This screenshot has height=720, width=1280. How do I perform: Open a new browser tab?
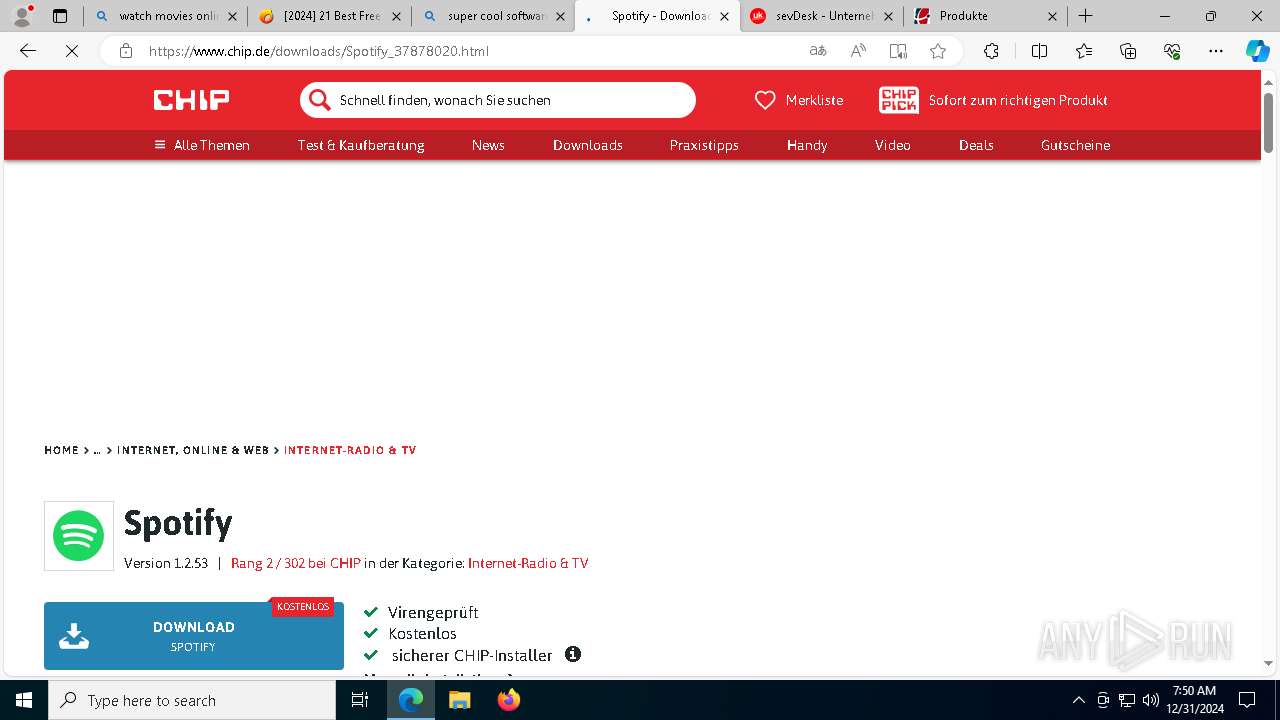(x=1085, y=16)
